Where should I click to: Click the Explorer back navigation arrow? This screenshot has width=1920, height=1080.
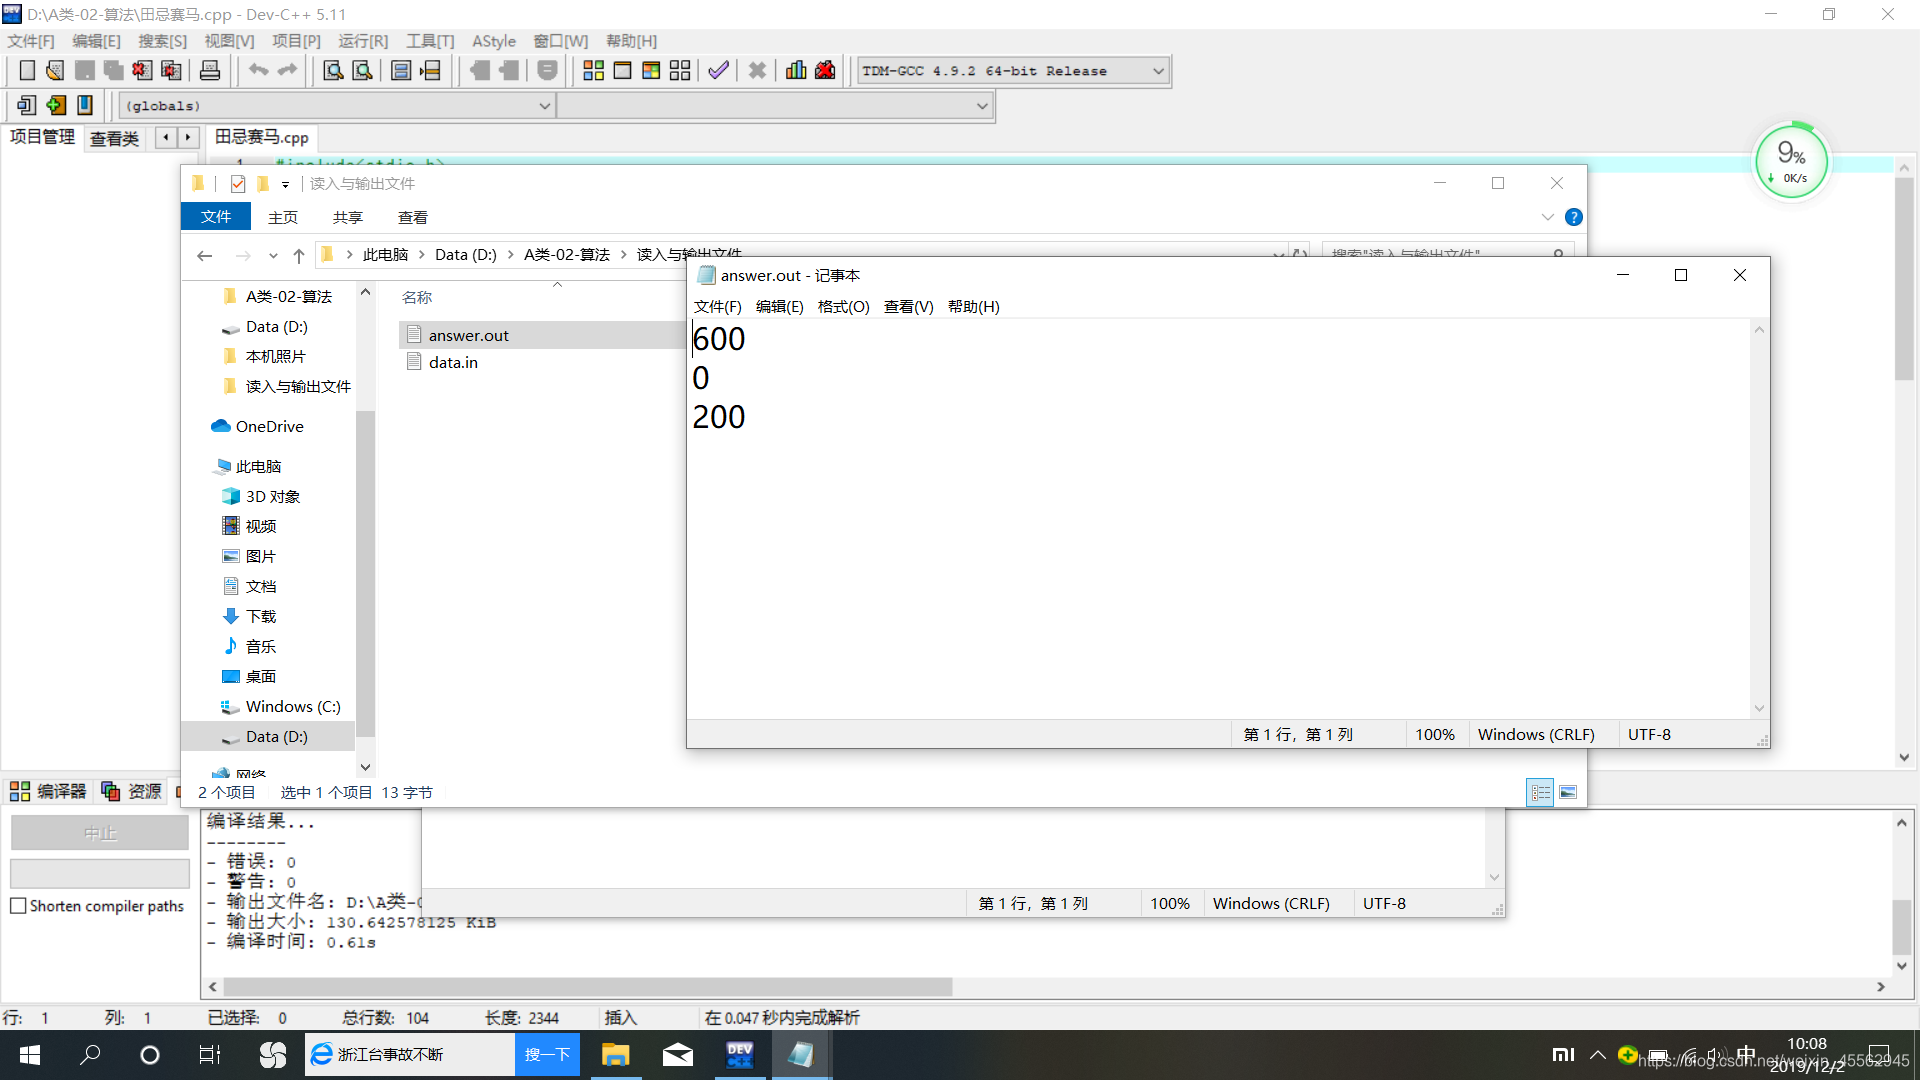[x=205, y=256]
